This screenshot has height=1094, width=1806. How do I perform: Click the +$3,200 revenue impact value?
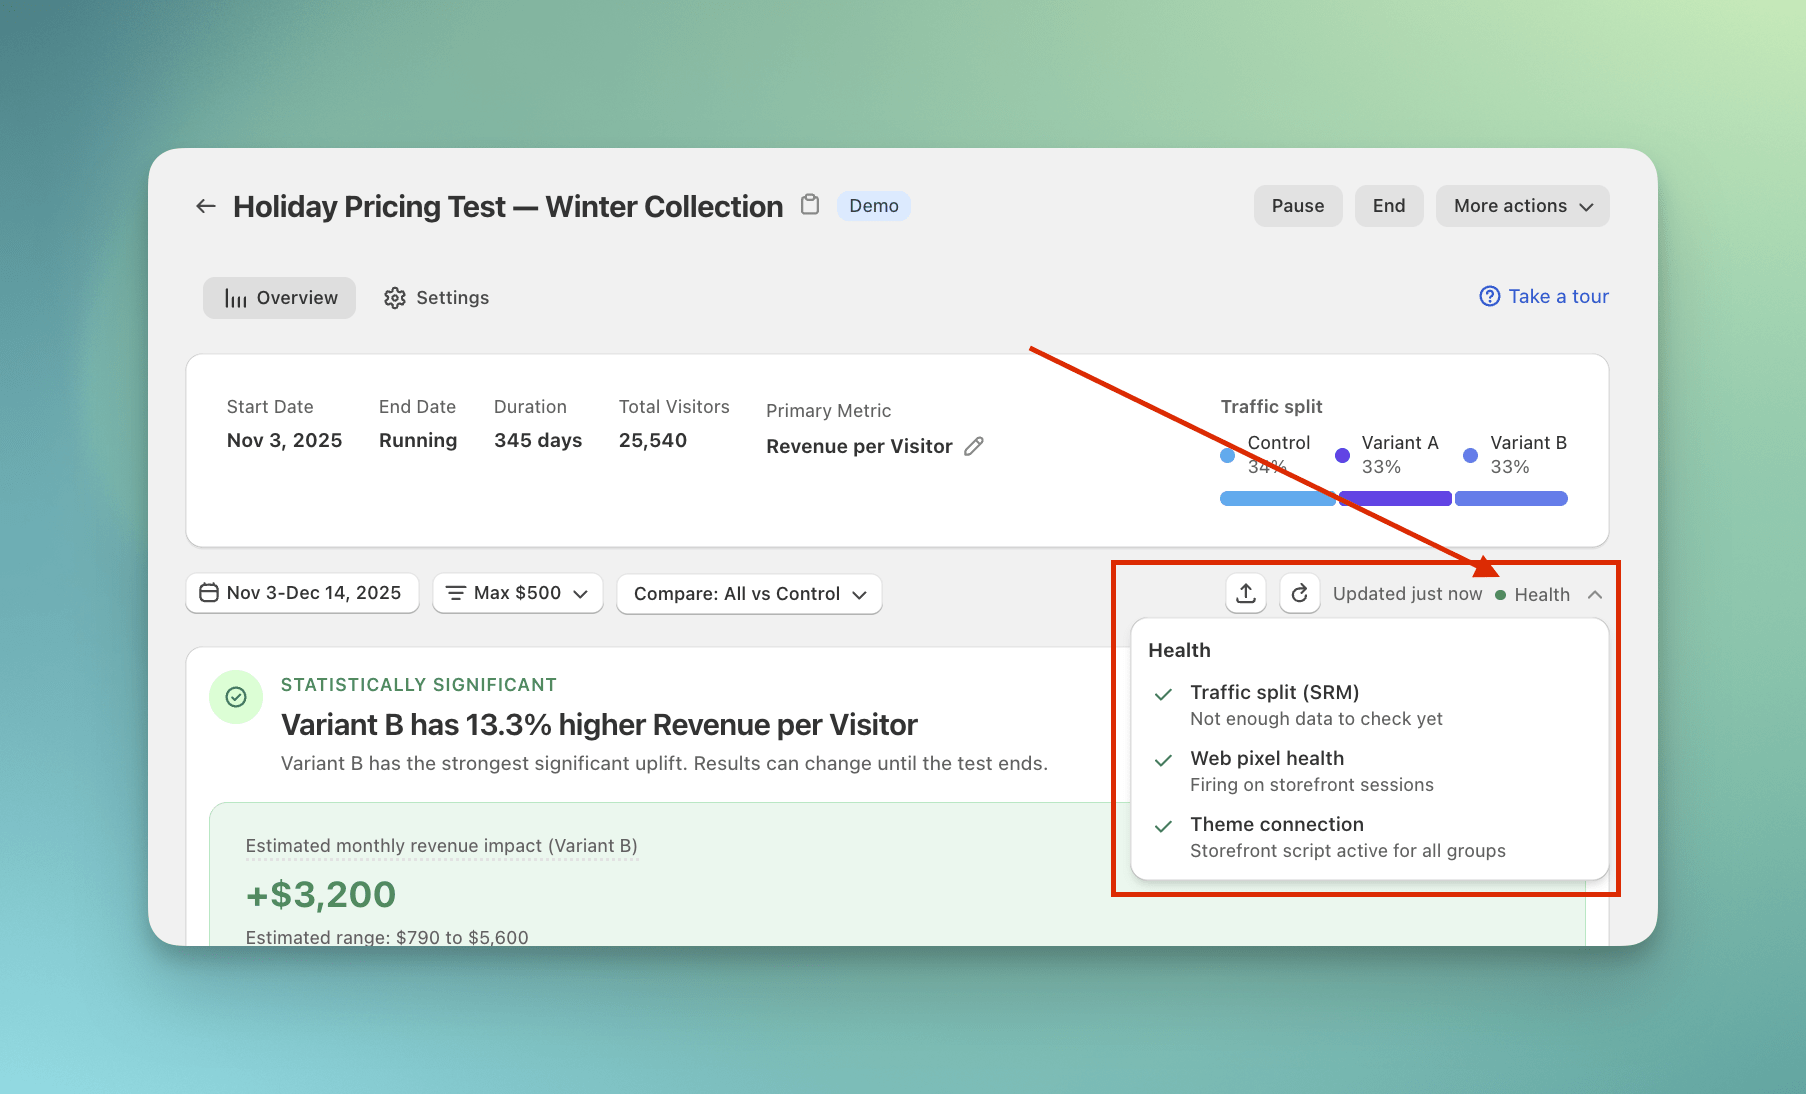pyautogui.click(x=321, y=894)
